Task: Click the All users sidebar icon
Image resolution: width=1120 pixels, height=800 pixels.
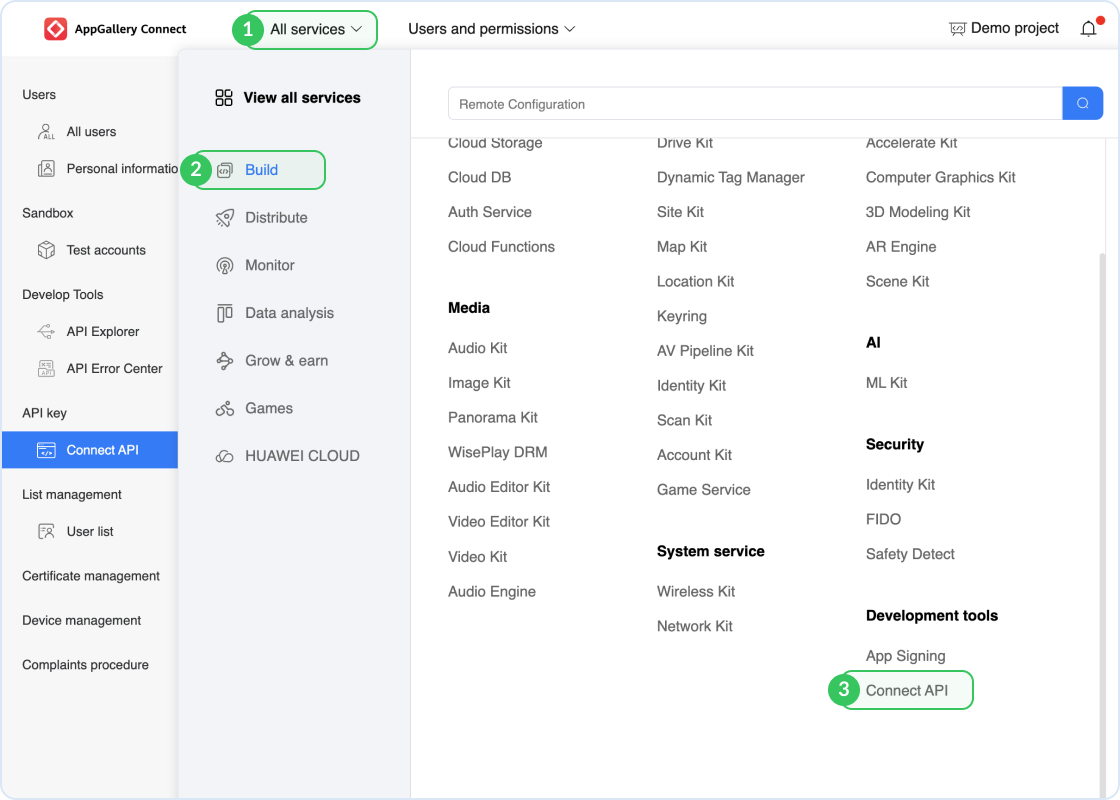Action: tap(46, 131)
